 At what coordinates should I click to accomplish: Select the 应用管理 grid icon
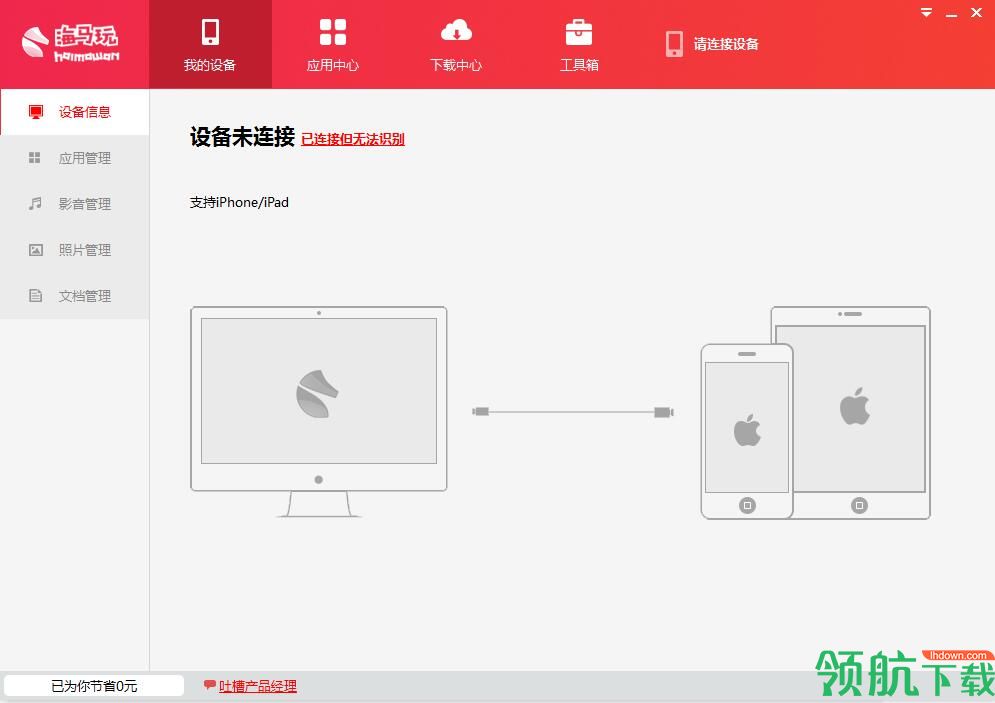35,157
